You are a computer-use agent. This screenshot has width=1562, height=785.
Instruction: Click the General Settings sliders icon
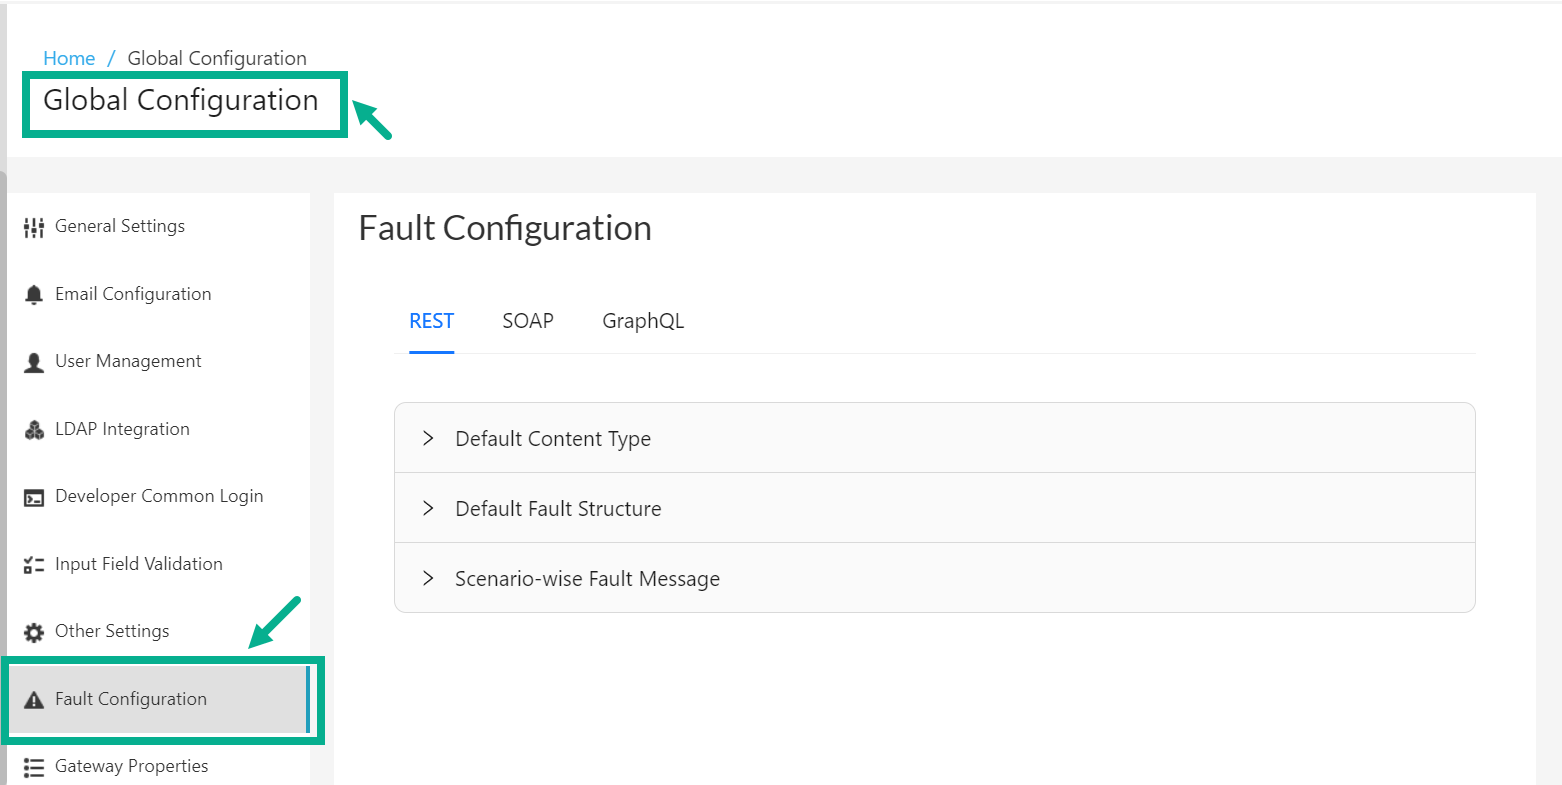(x=33, y=226)
